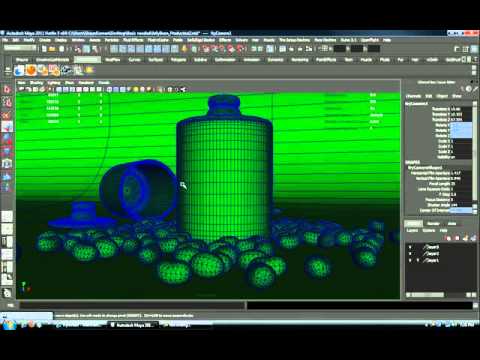Toggle visibility of layer3
Viewport: 480px width, 360px height.
coord(410,247)
